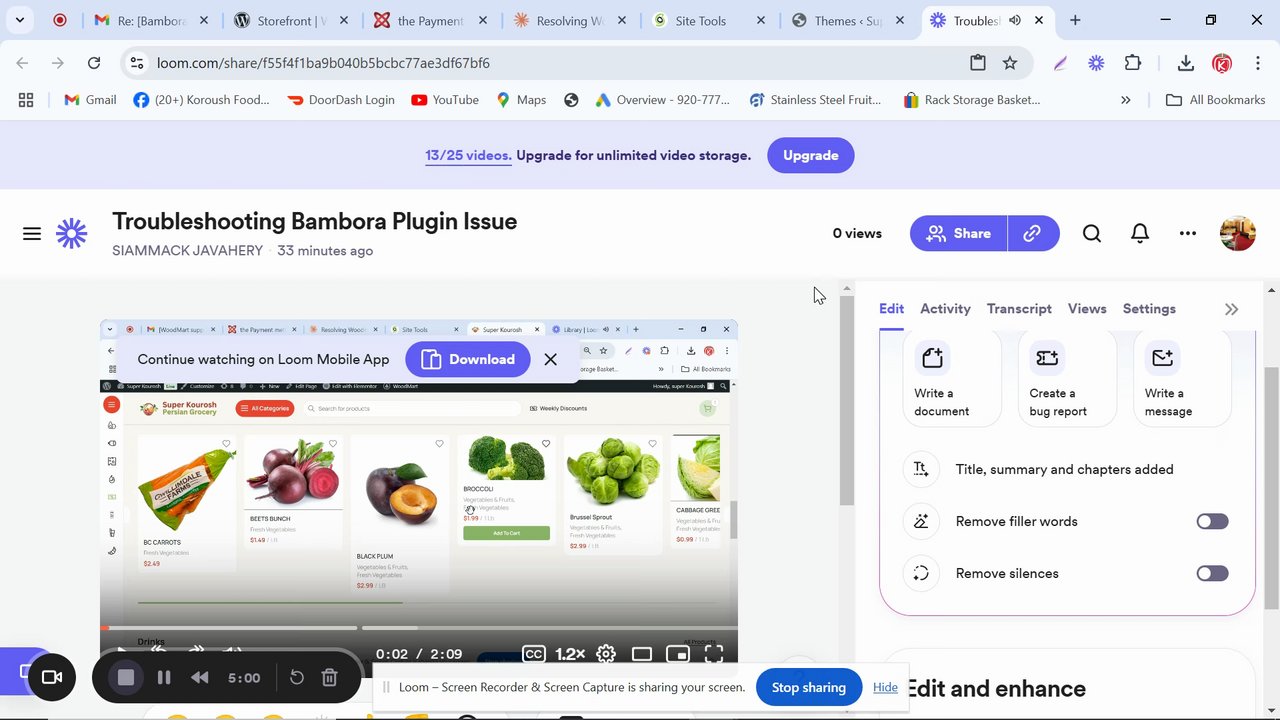Hide the screen sharing notice
The height and width of the screenshot is (720, 1280).
pyautogui.click(x=885, y=687)
